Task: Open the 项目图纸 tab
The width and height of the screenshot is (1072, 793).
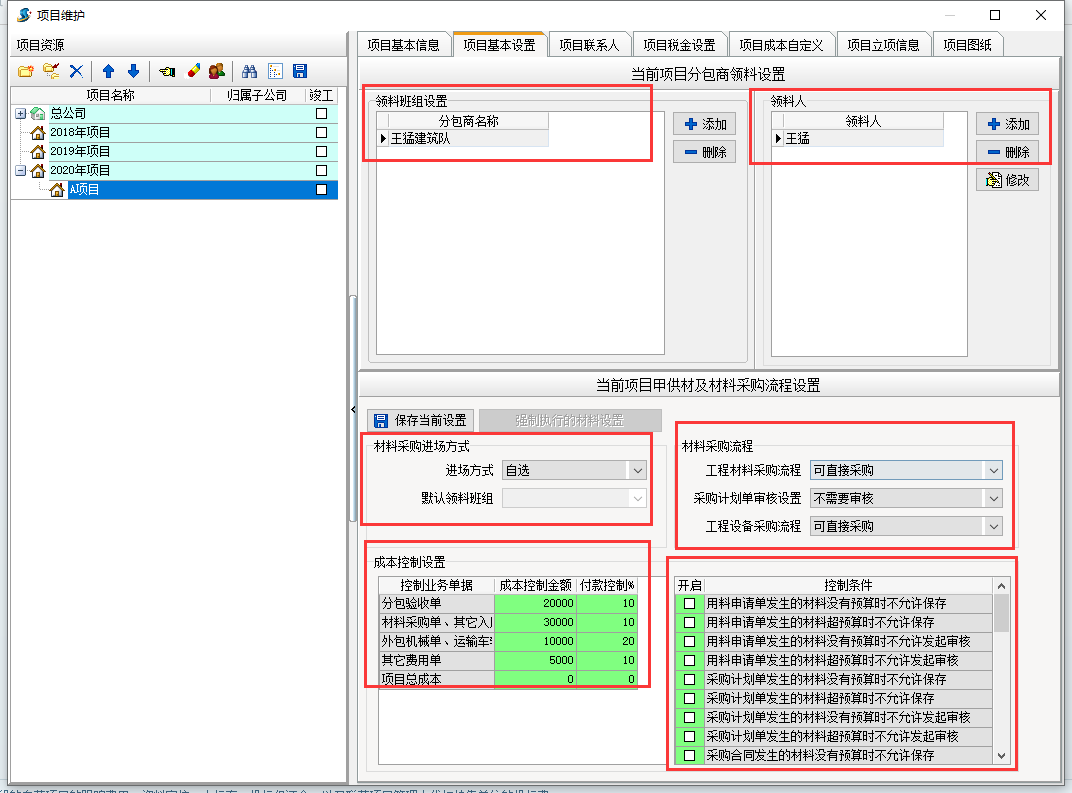Action: point(967,45)
